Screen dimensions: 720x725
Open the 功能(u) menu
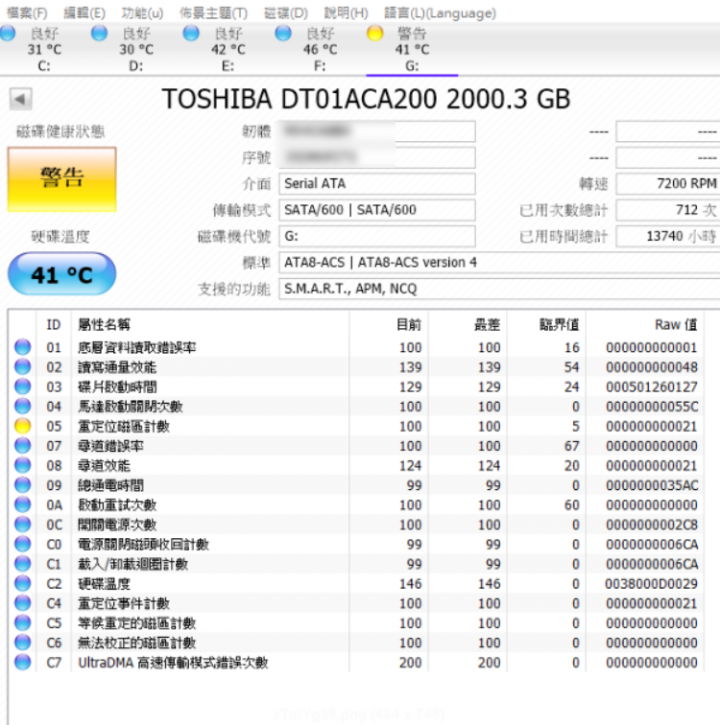point(142,13)
